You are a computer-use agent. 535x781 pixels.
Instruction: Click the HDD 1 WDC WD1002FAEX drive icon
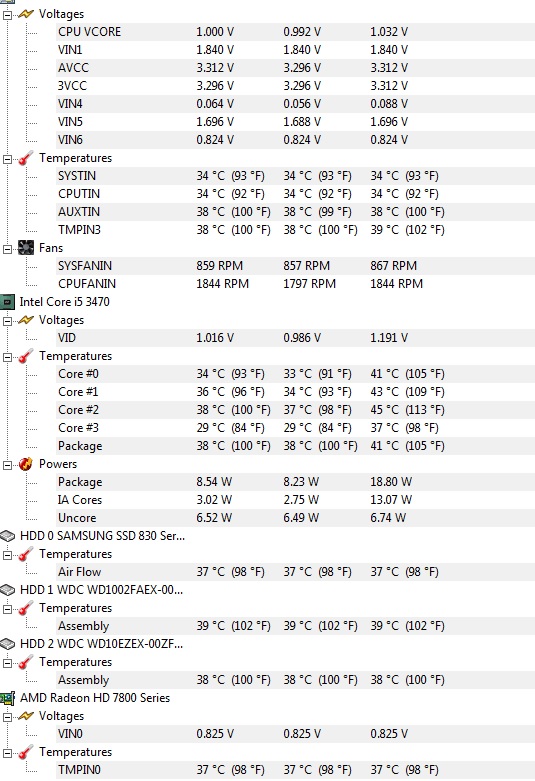[7, 590]
